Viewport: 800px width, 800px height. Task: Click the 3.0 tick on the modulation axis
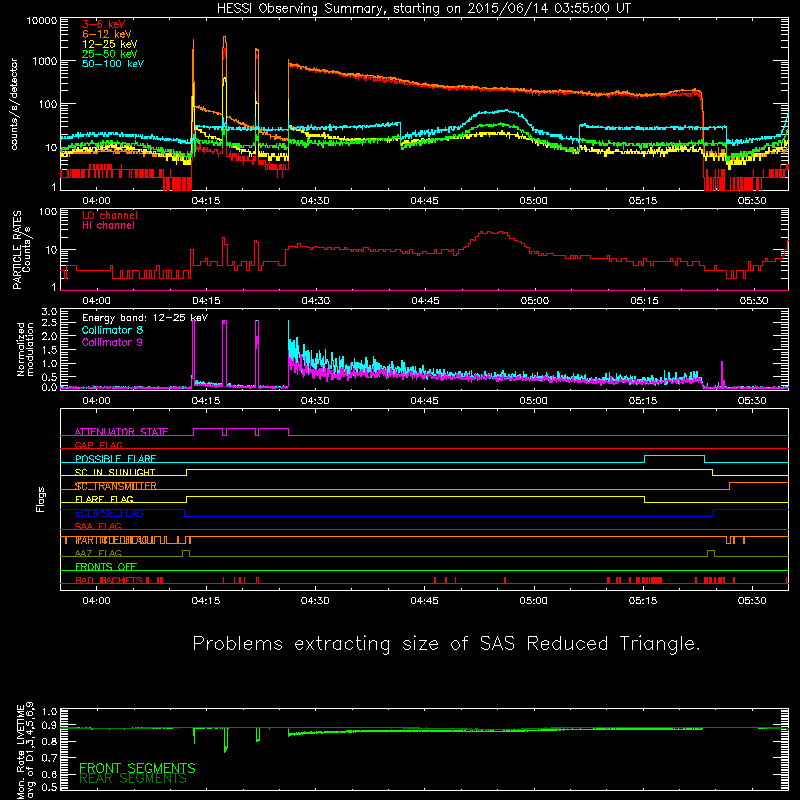(x=49, y=312)
